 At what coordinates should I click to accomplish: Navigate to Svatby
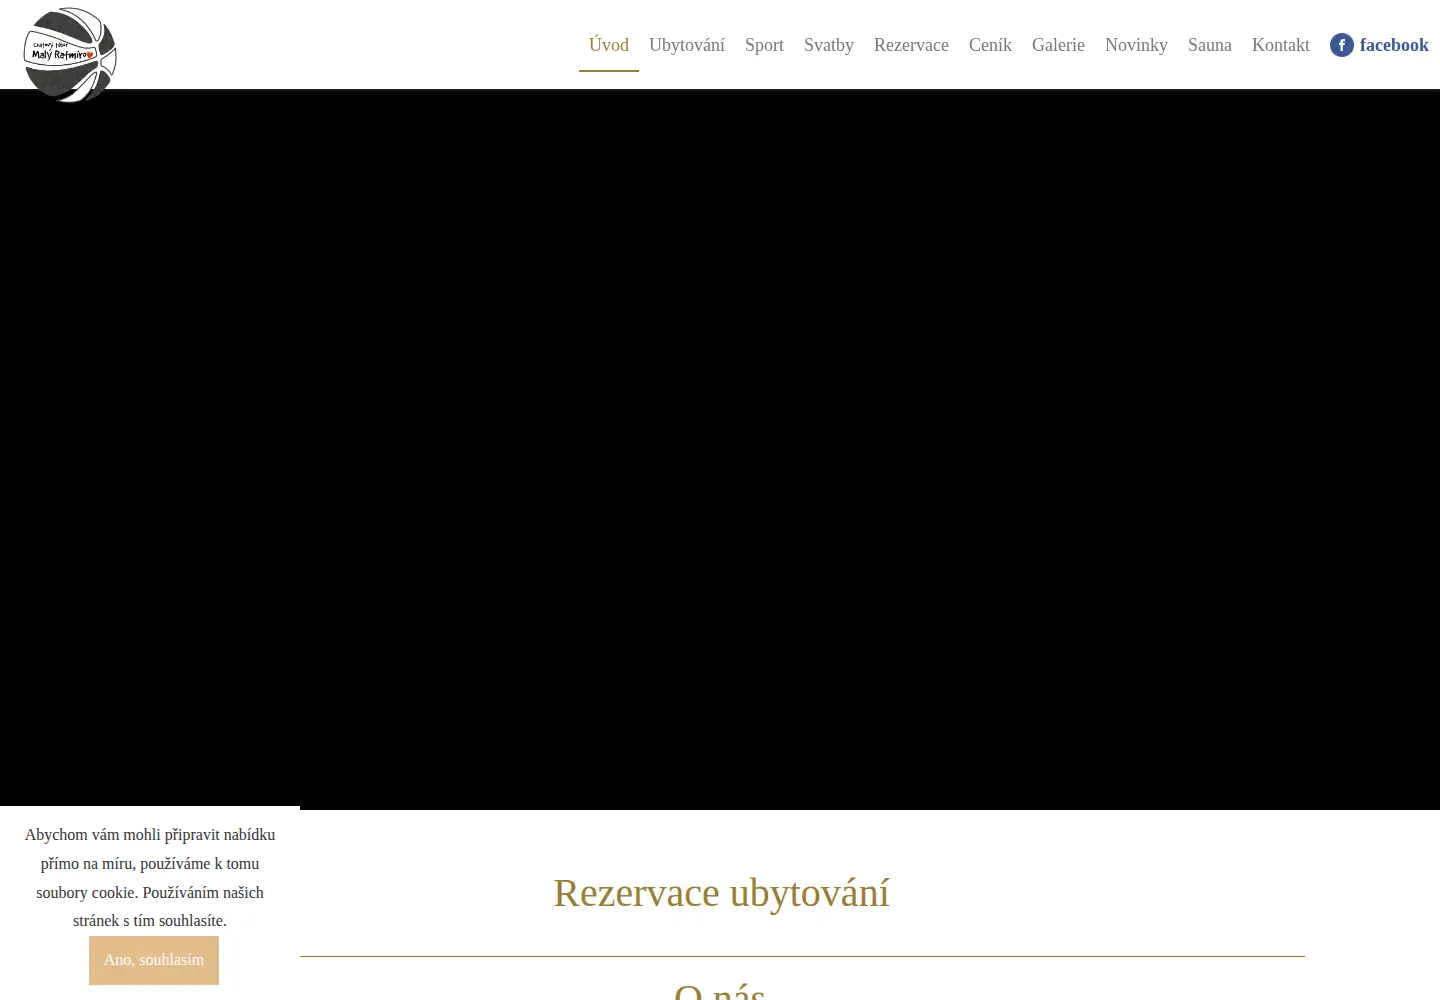tap(829, 45)
